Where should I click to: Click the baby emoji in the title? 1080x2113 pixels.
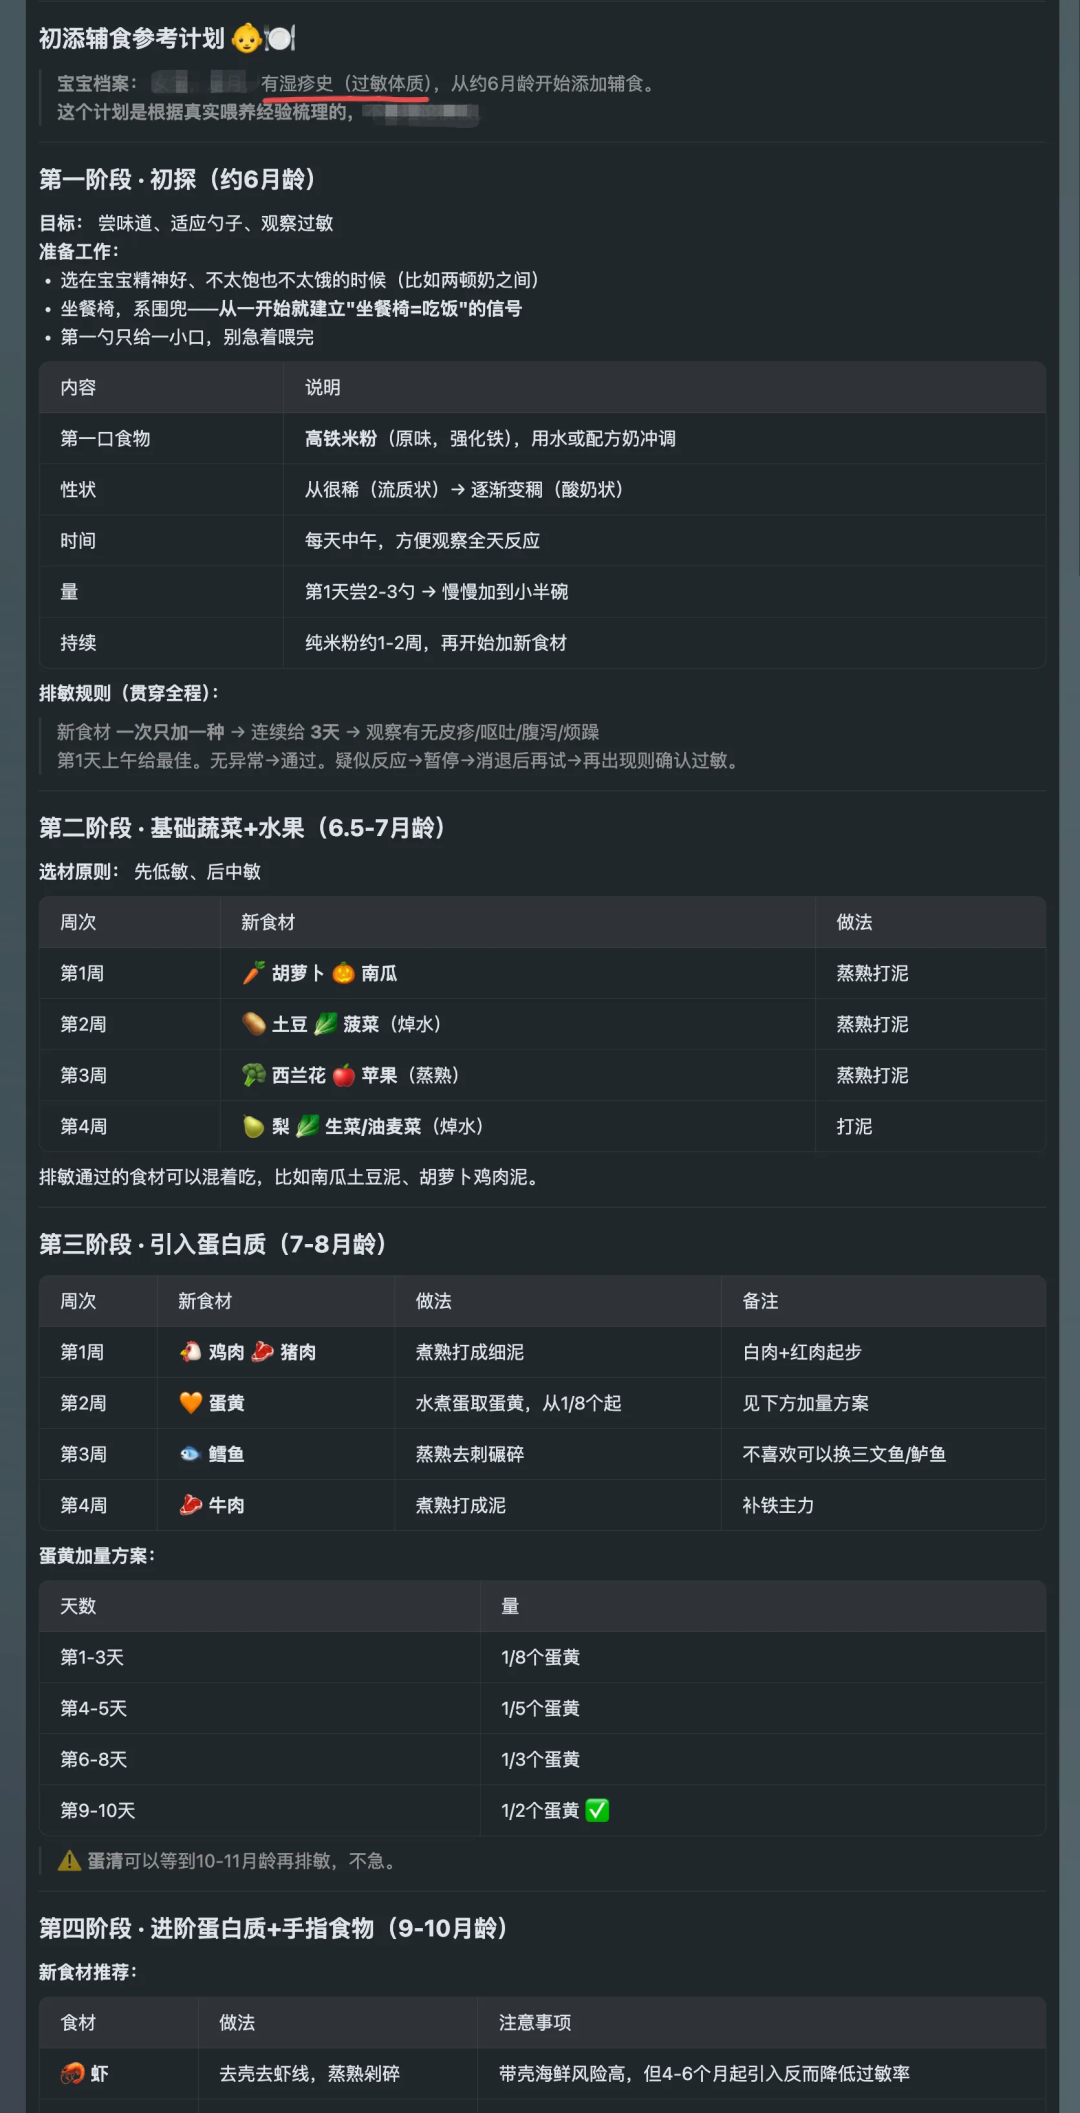coord(246,39)
